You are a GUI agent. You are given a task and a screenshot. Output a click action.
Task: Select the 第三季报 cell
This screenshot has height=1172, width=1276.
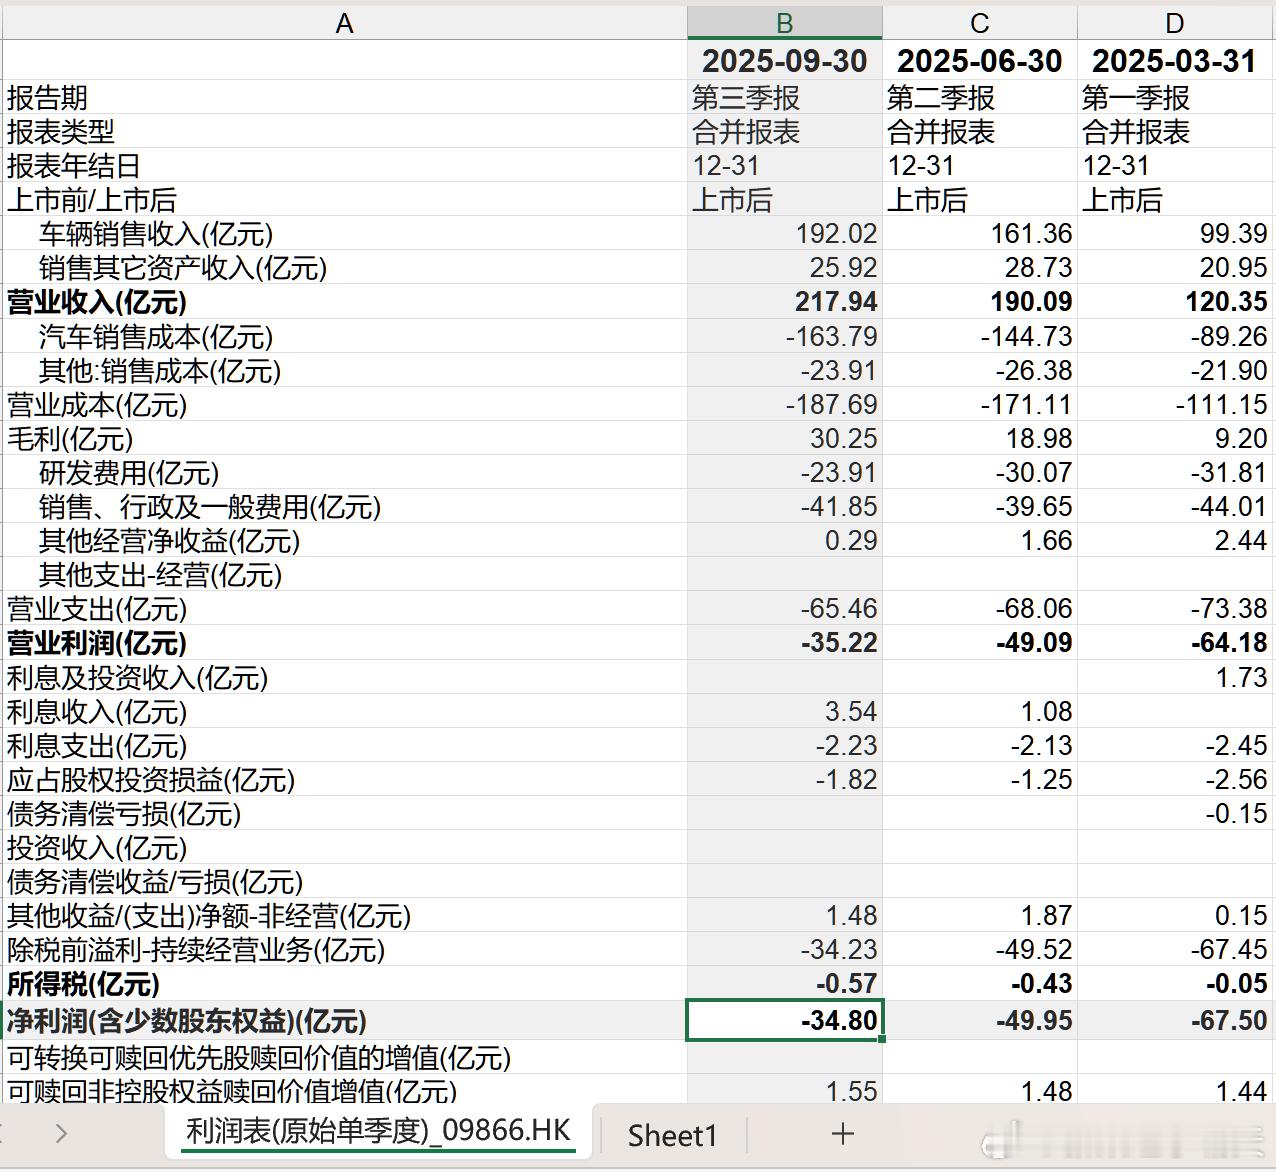[784, 98]
